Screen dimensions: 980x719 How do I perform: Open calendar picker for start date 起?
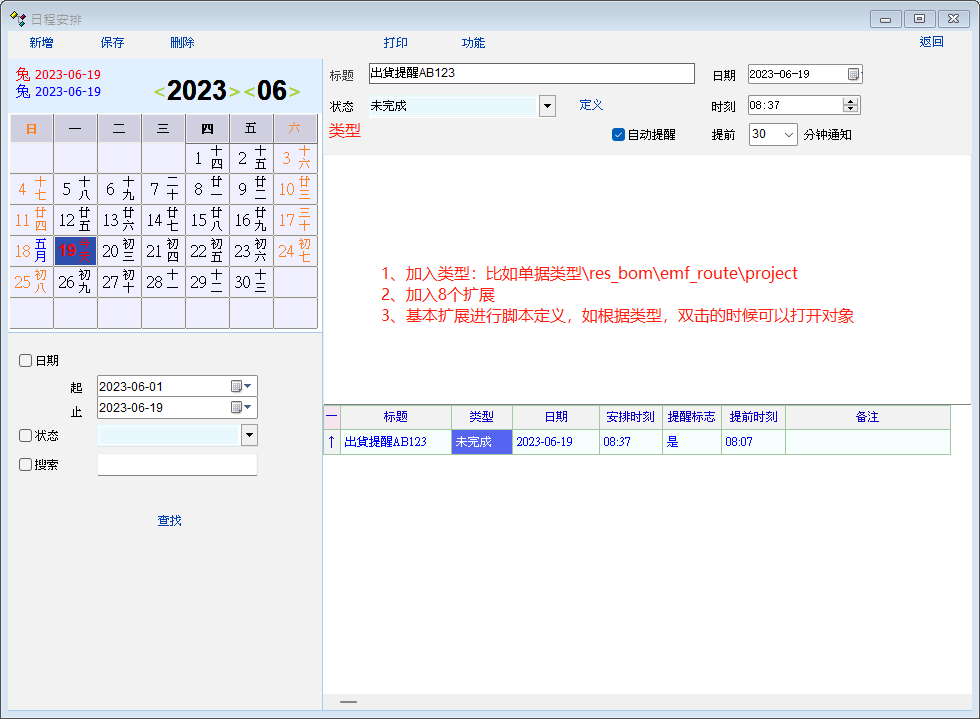[x=237, y=386]
